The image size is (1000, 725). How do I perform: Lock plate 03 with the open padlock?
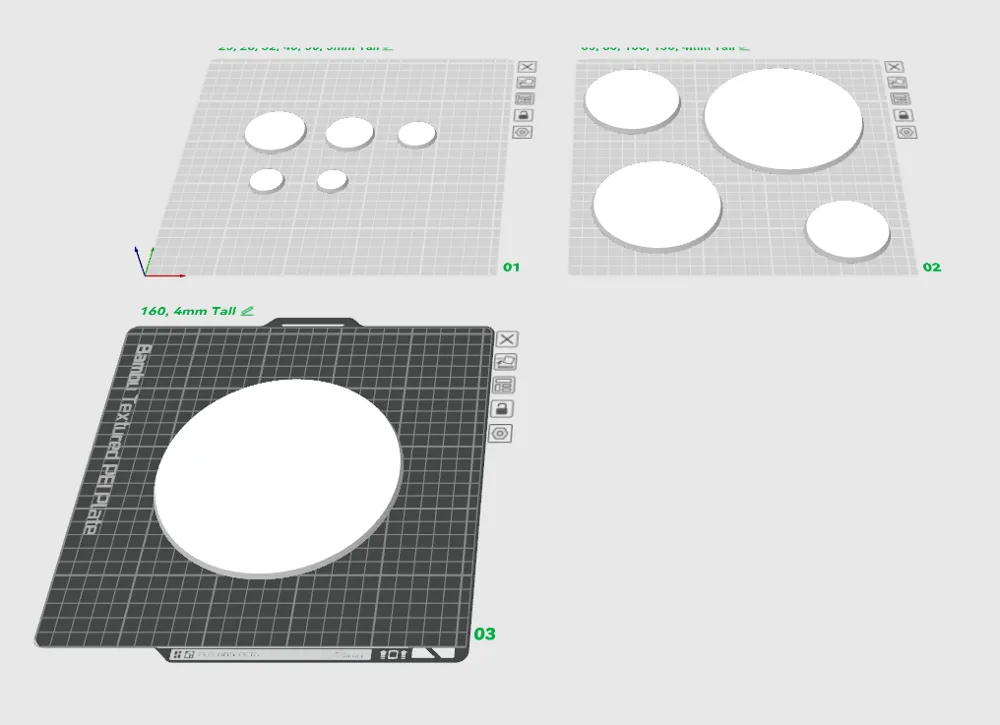point(502,409)
